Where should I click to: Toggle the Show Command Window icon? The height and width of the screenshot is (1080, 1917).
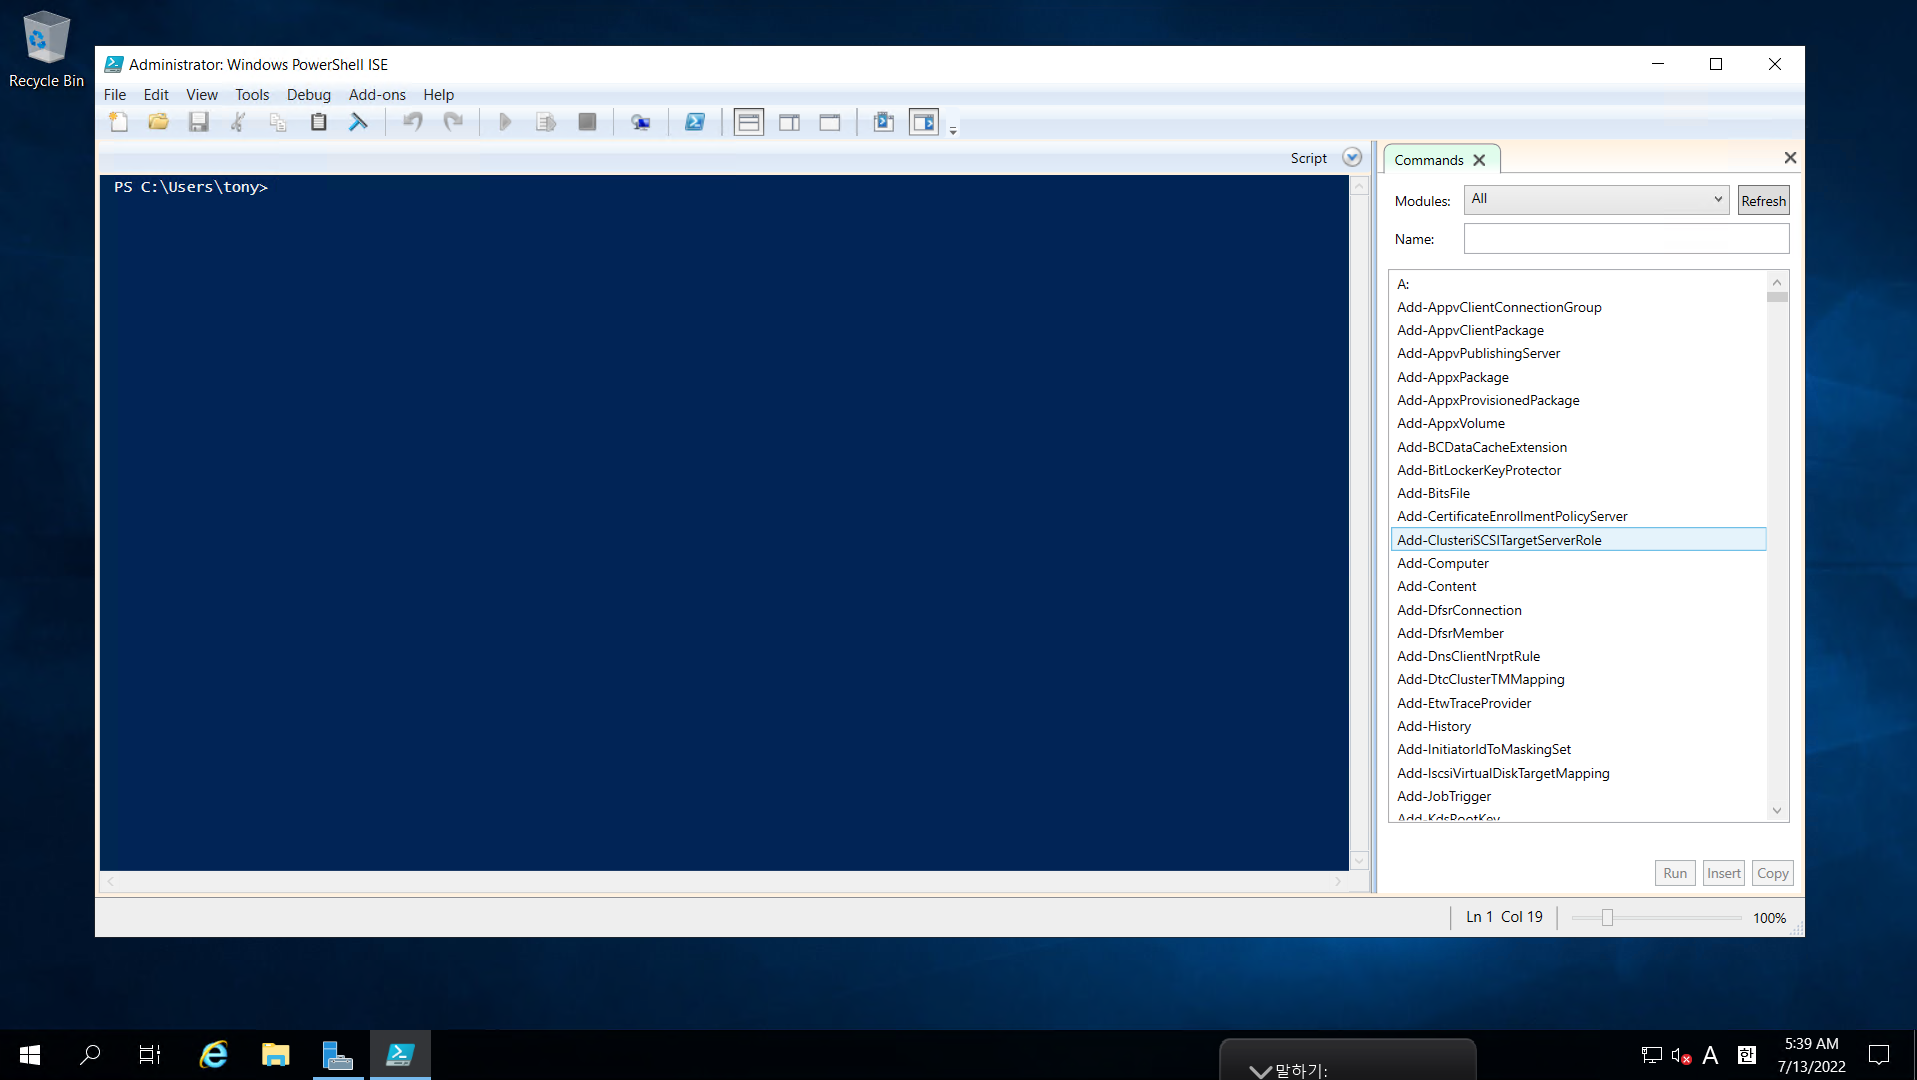pos(884,122)
